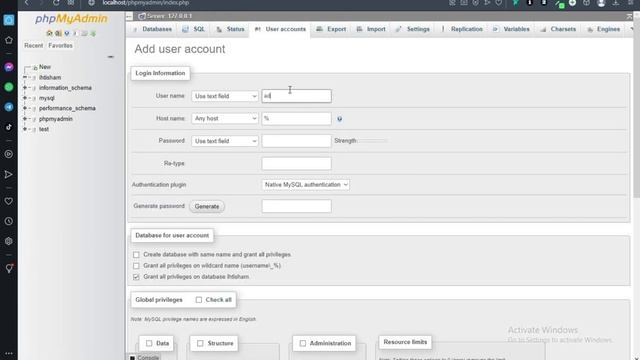Open the Variables tab

[x=511, y=29]
